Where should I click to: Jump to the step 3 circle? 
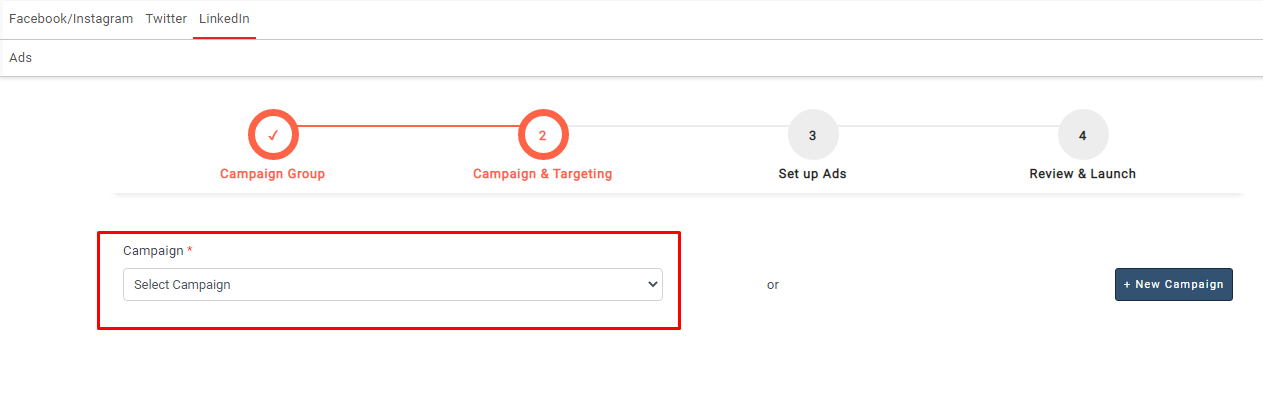[x=813, y=135]
